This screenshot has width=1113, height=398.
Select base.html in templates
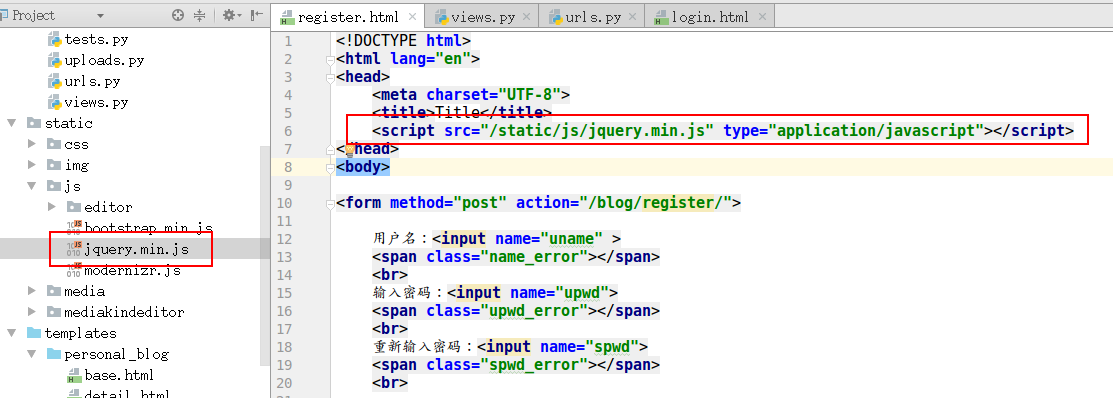[x=119, y=375]
